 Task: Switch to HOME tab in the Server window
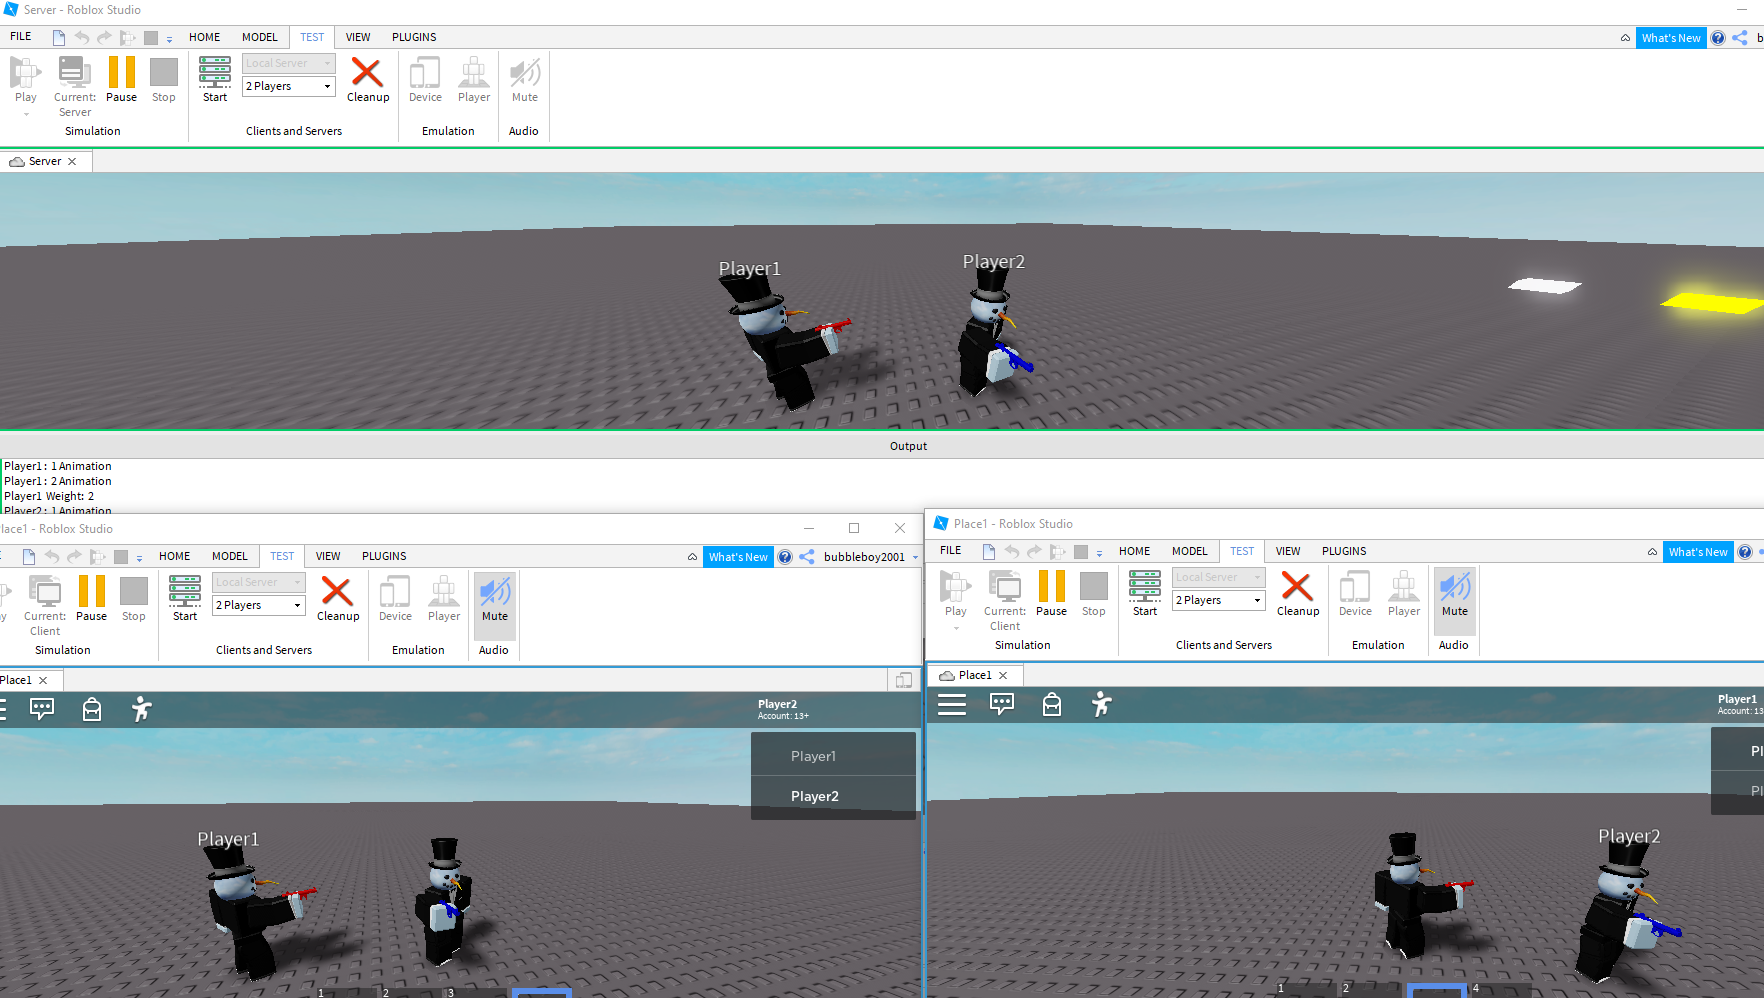(205, 37)
